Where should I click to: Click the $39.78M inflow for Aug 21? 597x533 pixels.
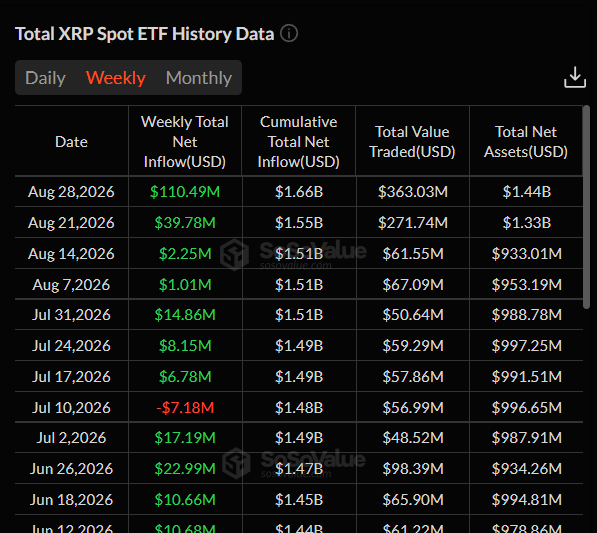coord(185,223)
